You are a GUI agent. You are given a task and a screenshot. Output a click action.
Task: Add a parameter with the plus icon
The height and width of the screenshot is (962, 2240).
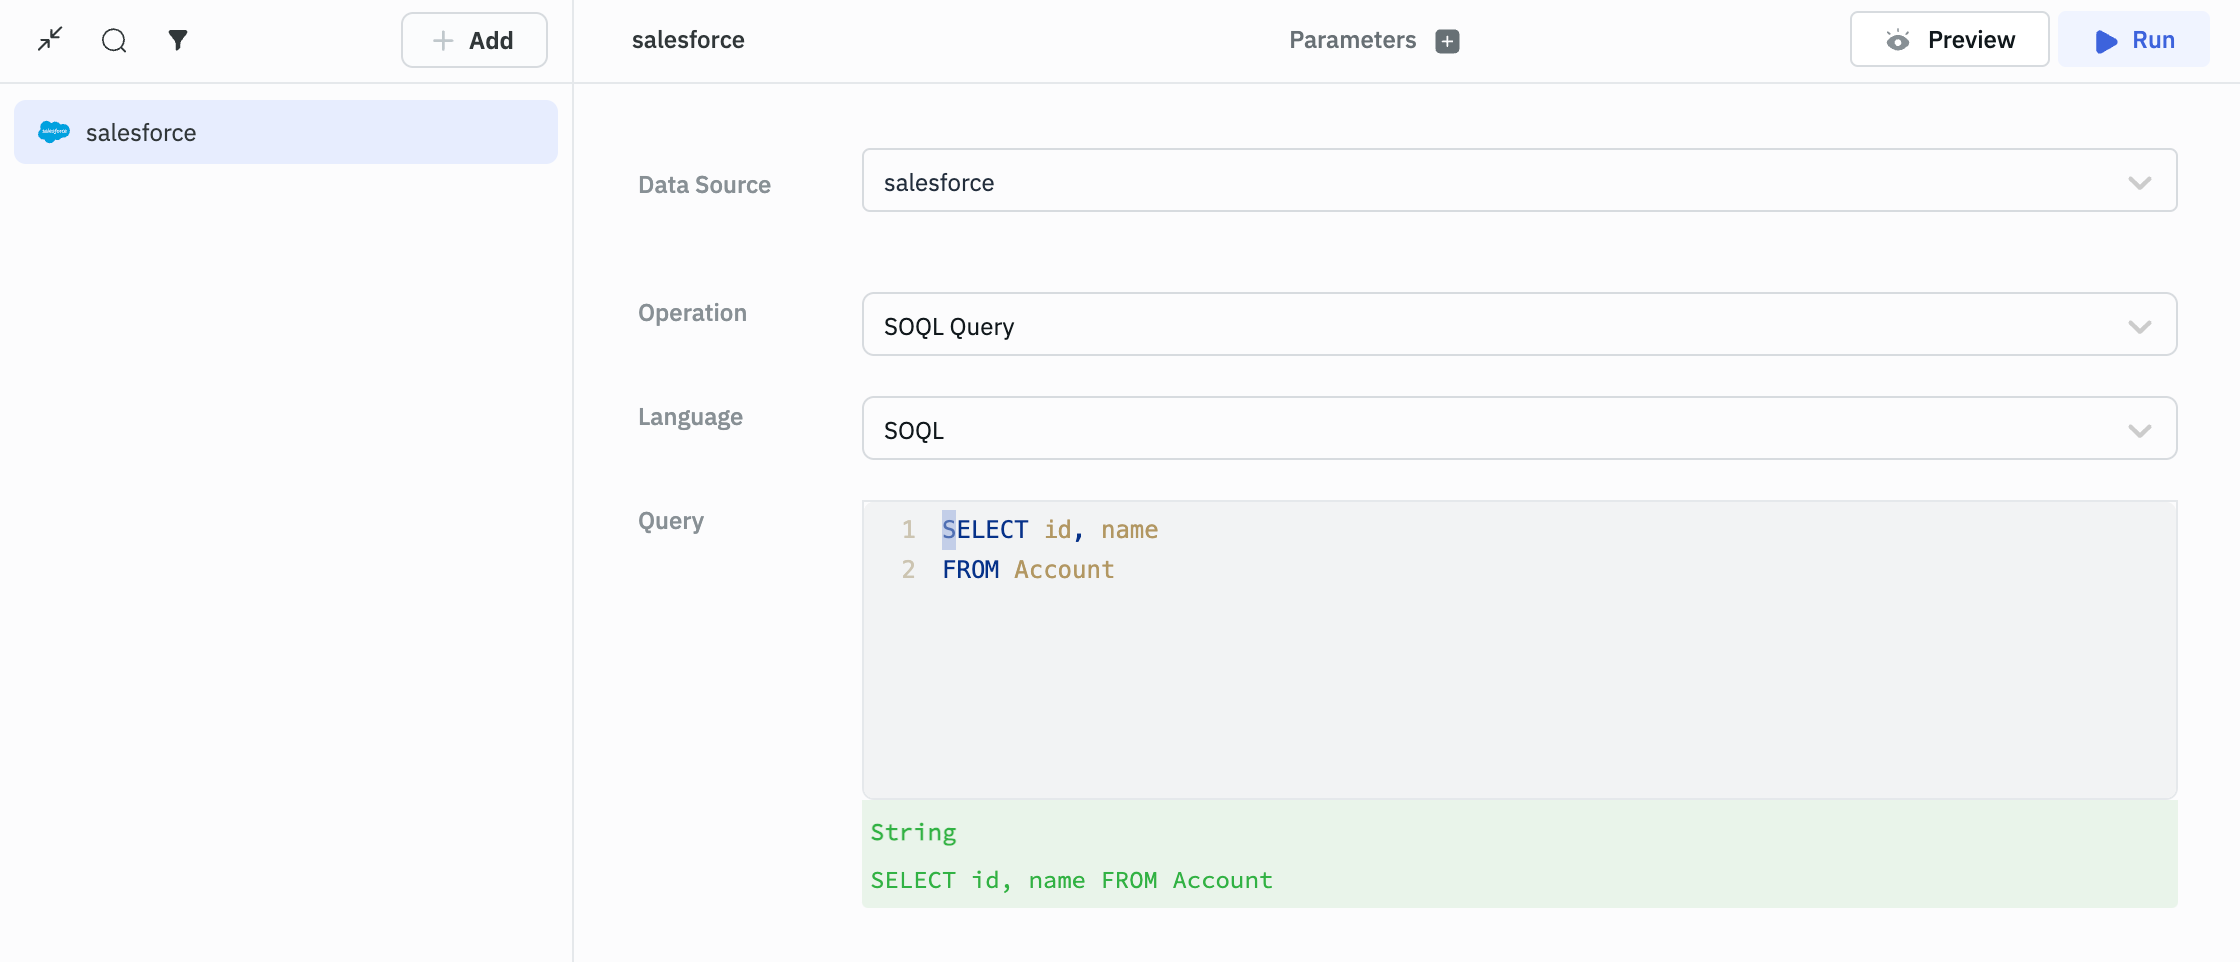(1447, 41)
